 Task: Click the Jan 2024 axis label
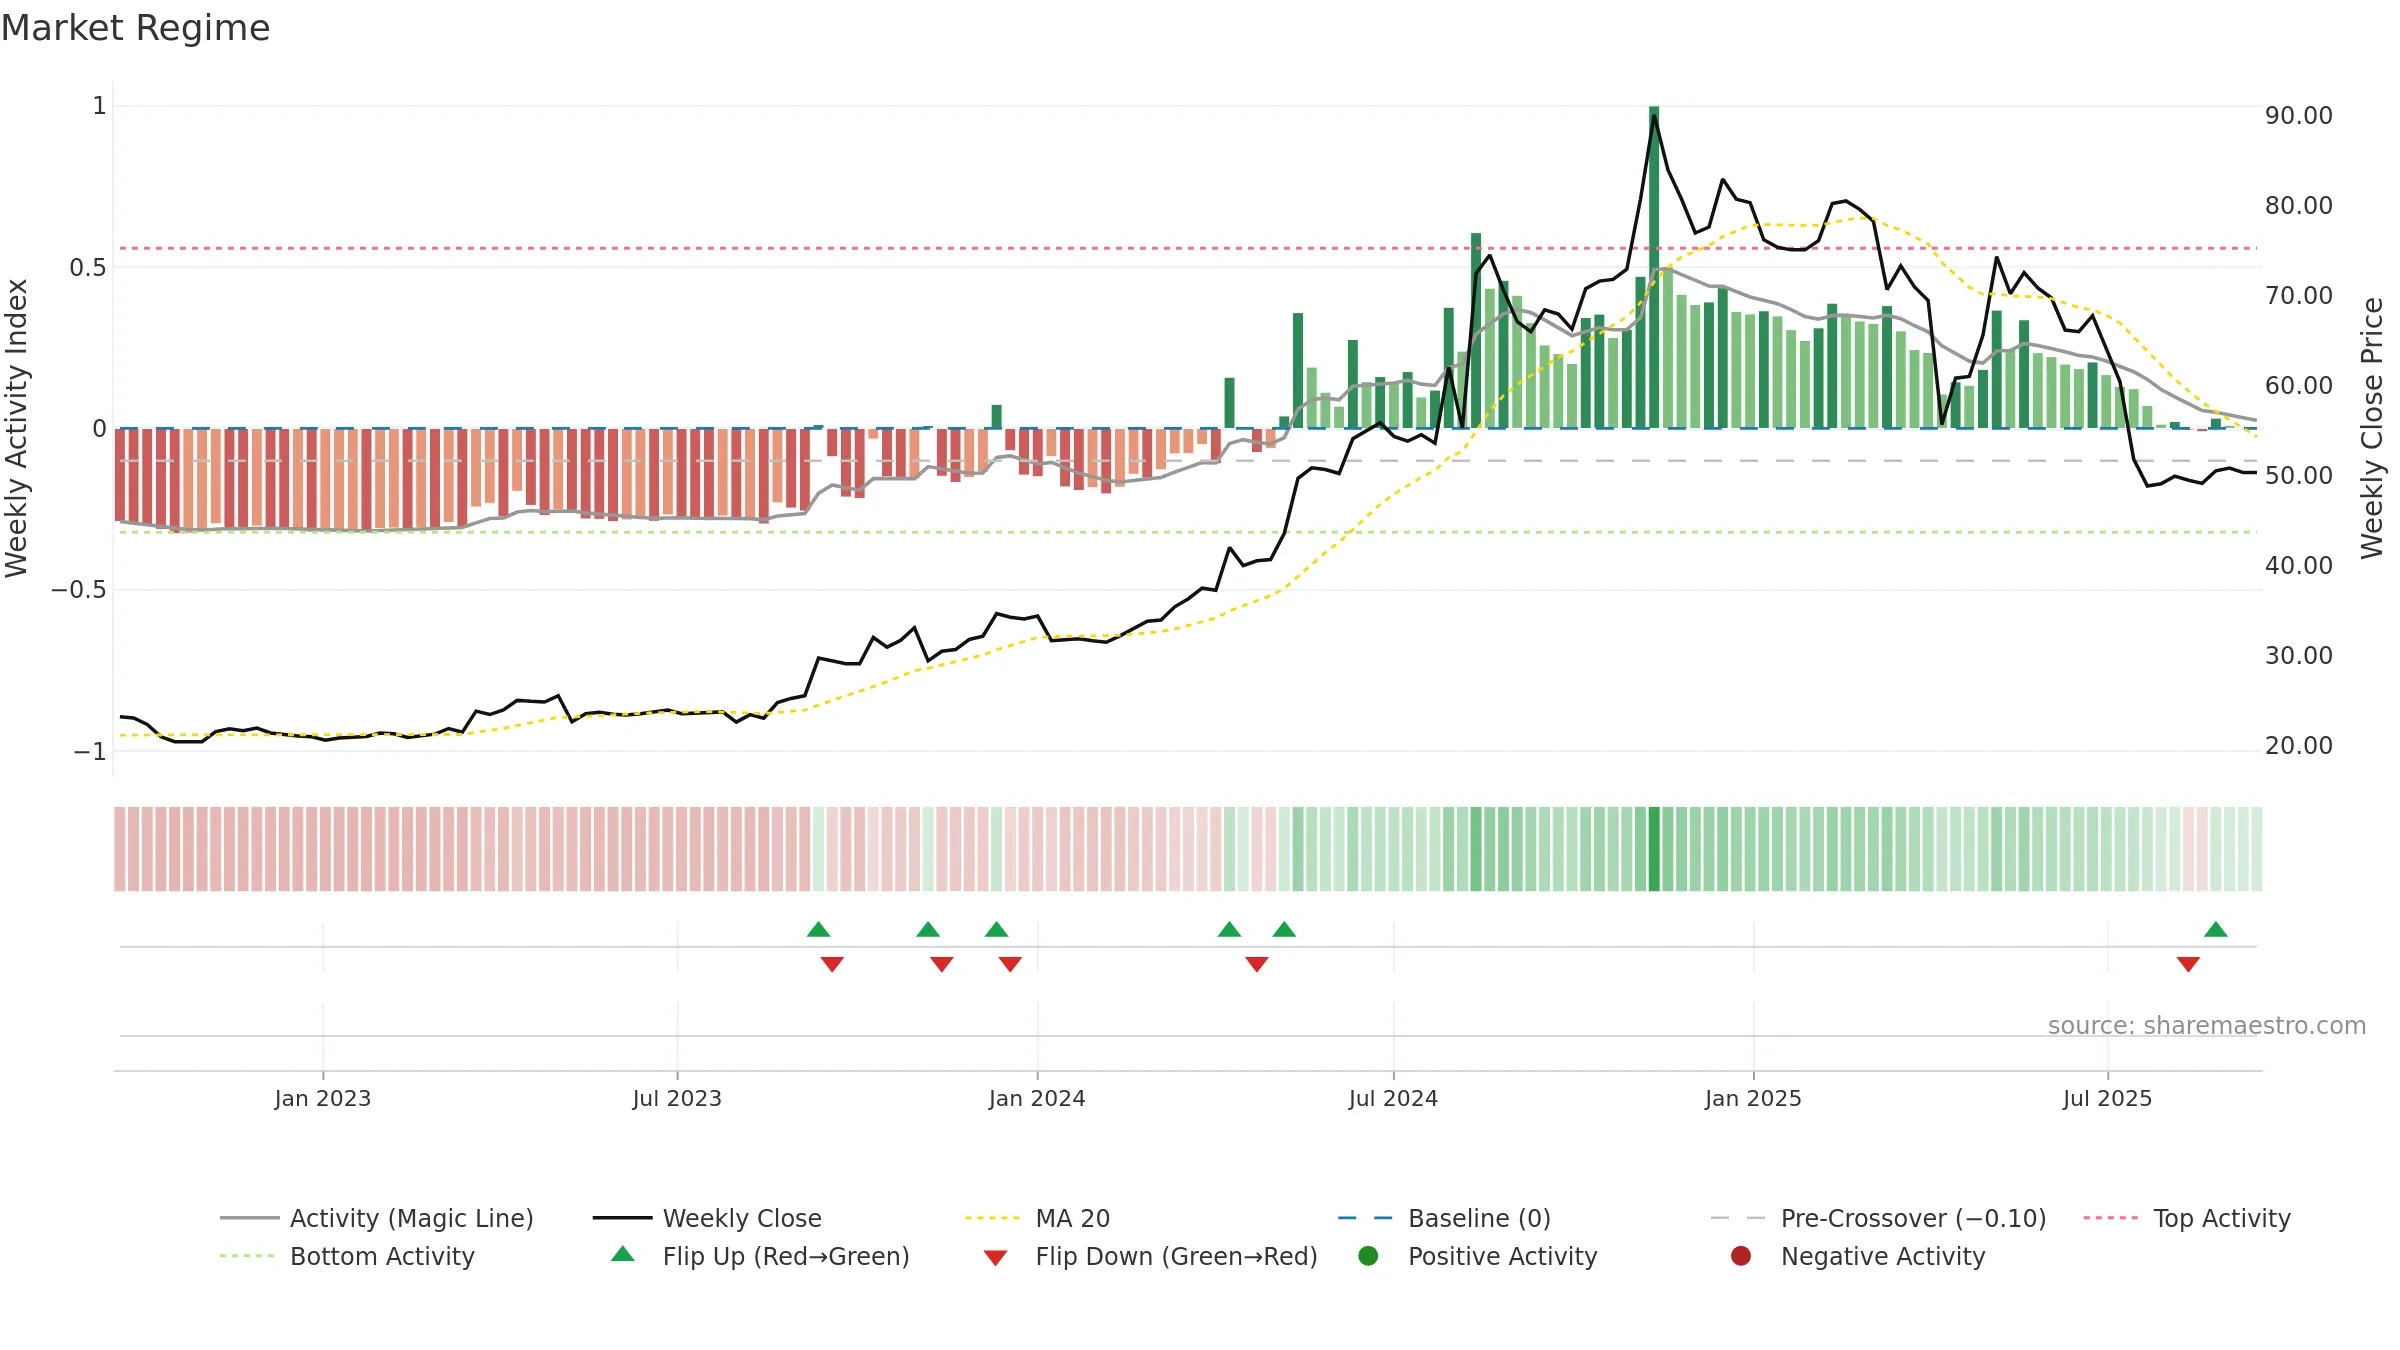[1037, 1098]
